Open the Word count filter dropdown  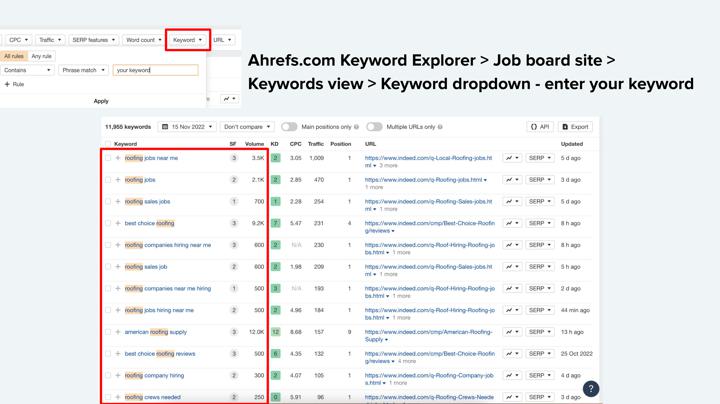144,40
